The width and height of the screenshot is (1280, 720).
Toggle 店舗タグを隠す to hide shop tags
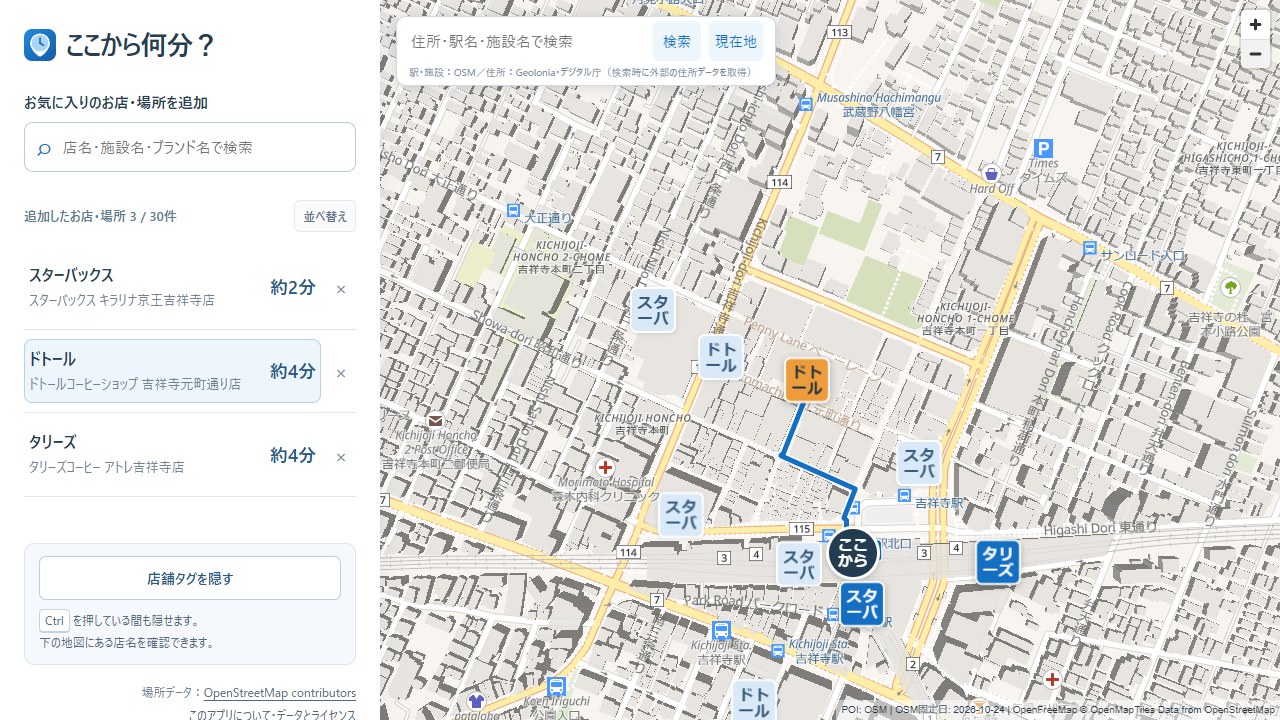(190, 578)
